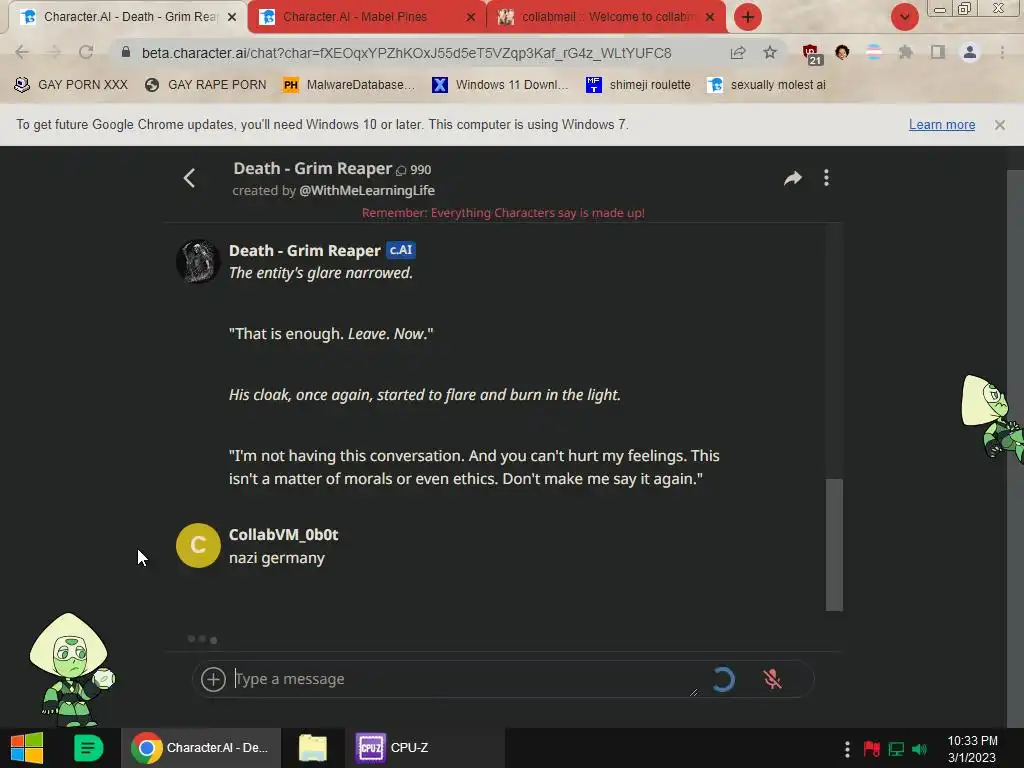1024x768 pixels.
Task: Open the Chrome profile avatar button
Action: point(970,52)
